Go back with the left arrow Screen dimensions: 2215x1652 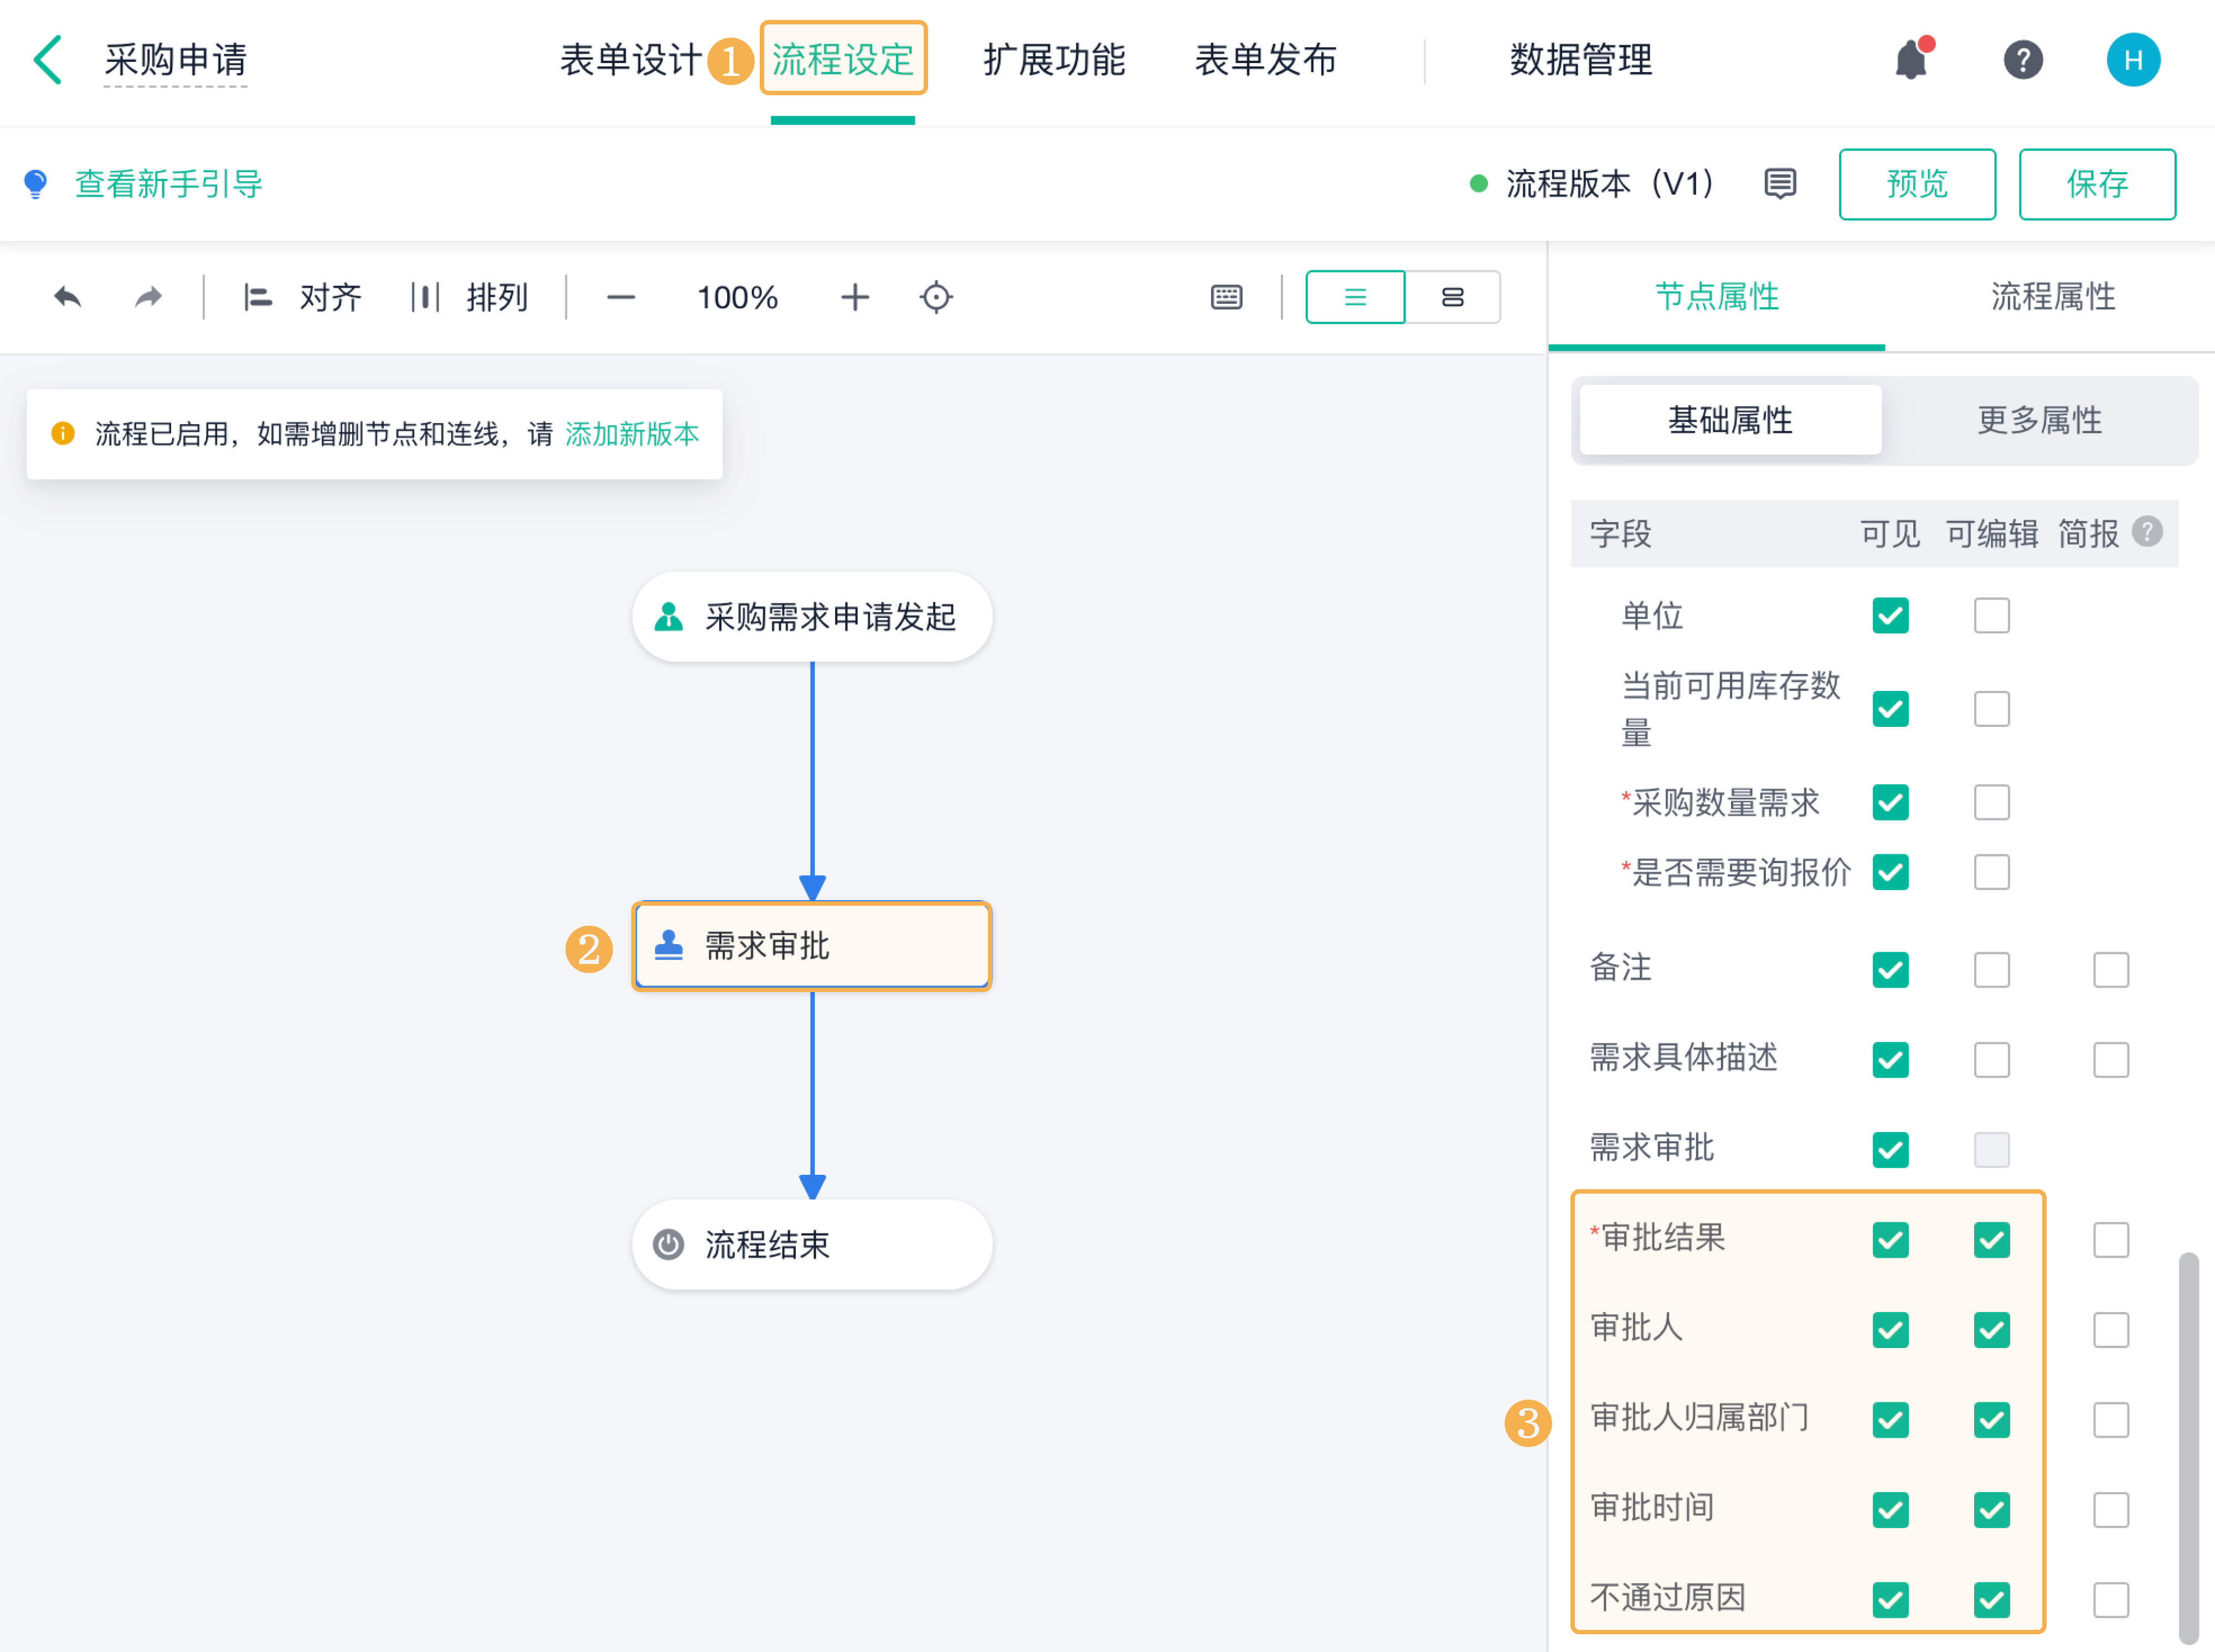pos(48,60)
